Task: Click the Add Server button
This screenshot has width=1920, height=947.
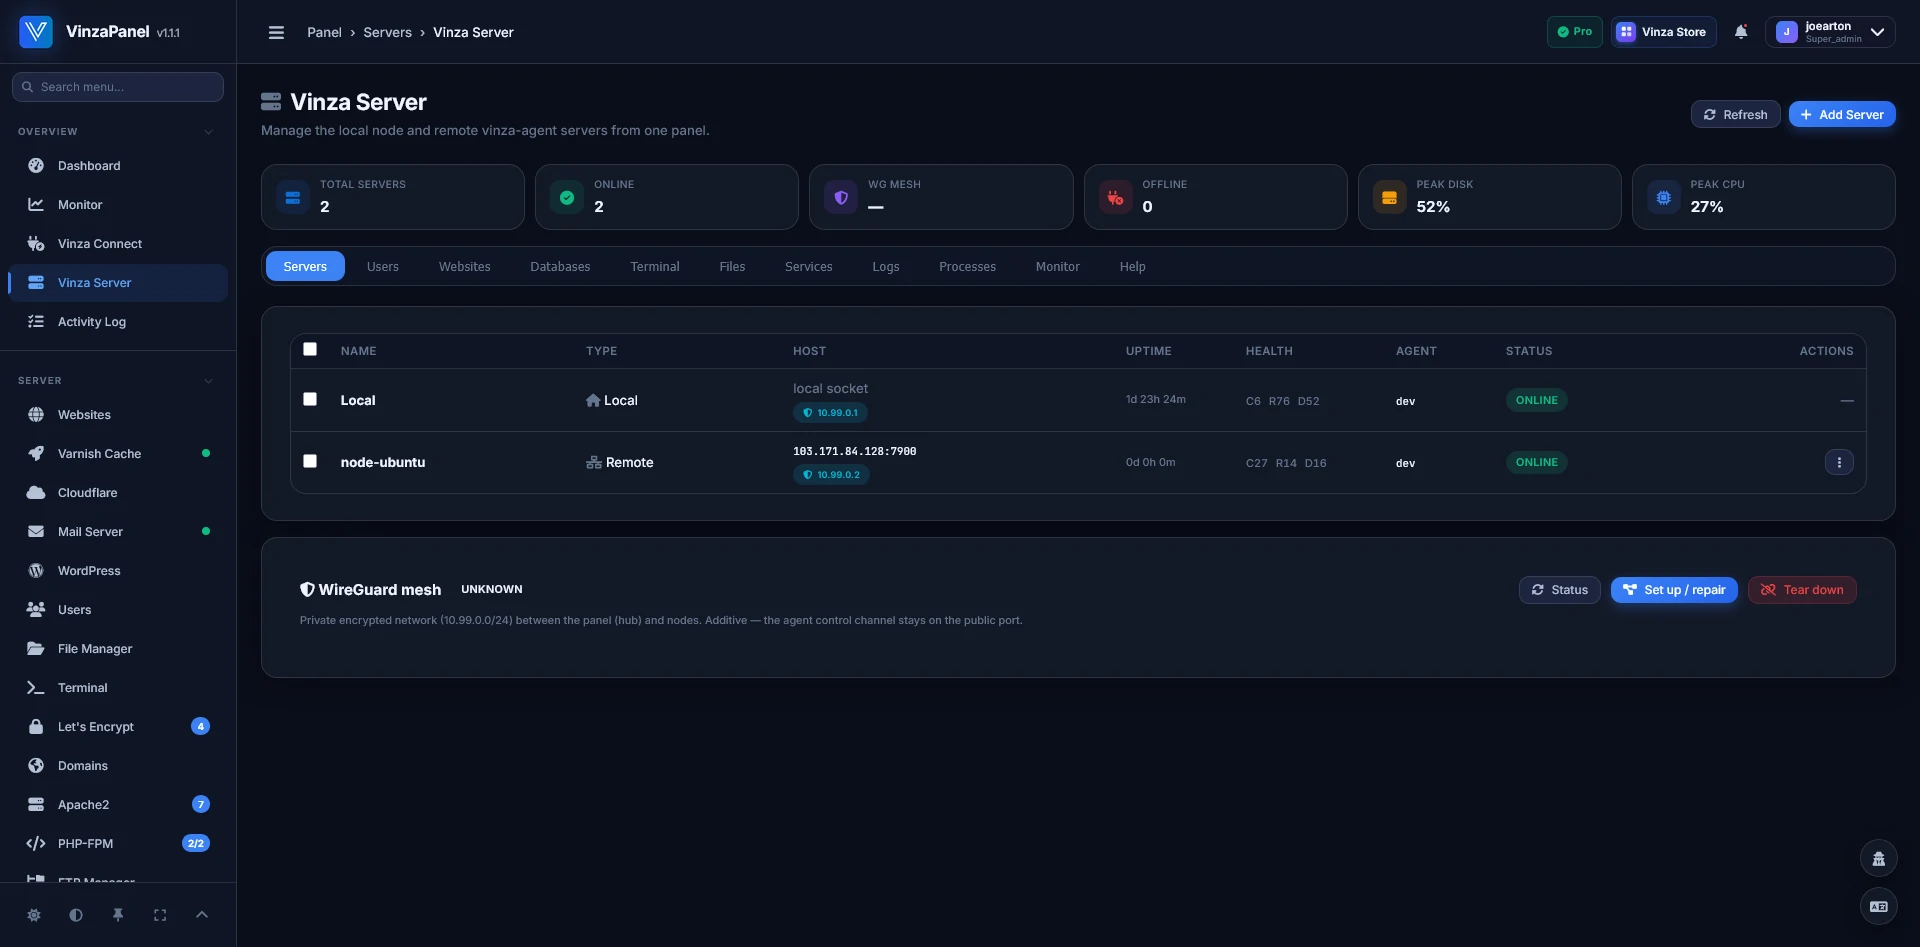Action: click(1842, 114)
